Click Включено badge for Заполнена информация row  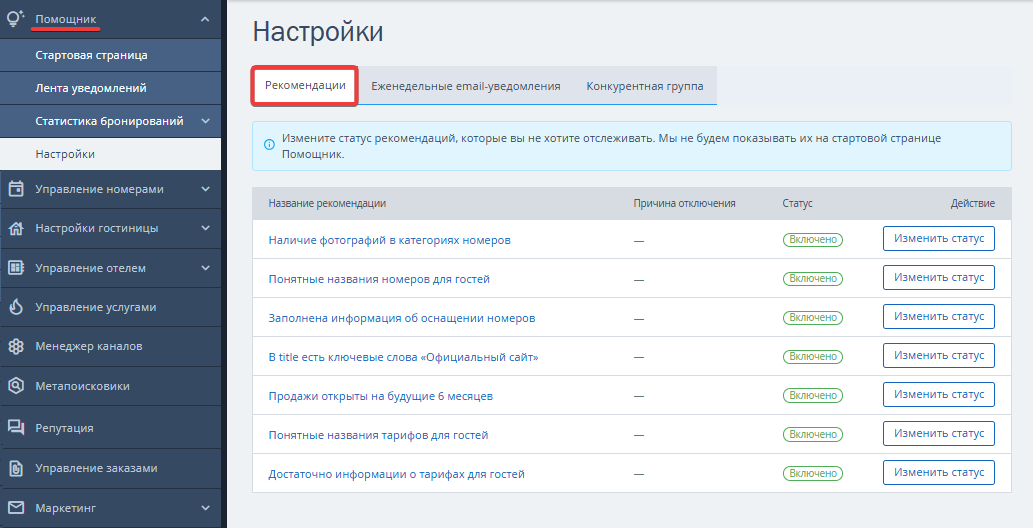(813, 318)
